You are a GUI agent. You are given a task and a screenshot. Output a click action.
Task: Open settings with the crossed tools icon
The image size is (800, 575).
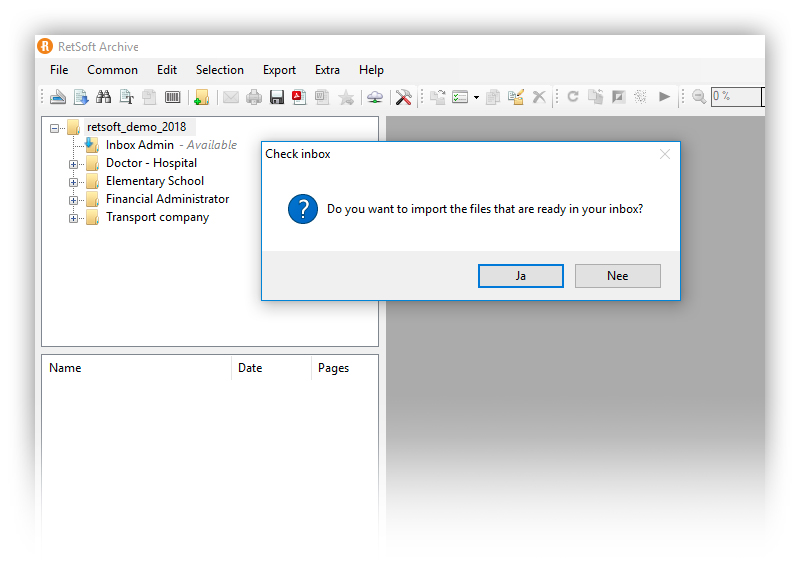(403, 97)
